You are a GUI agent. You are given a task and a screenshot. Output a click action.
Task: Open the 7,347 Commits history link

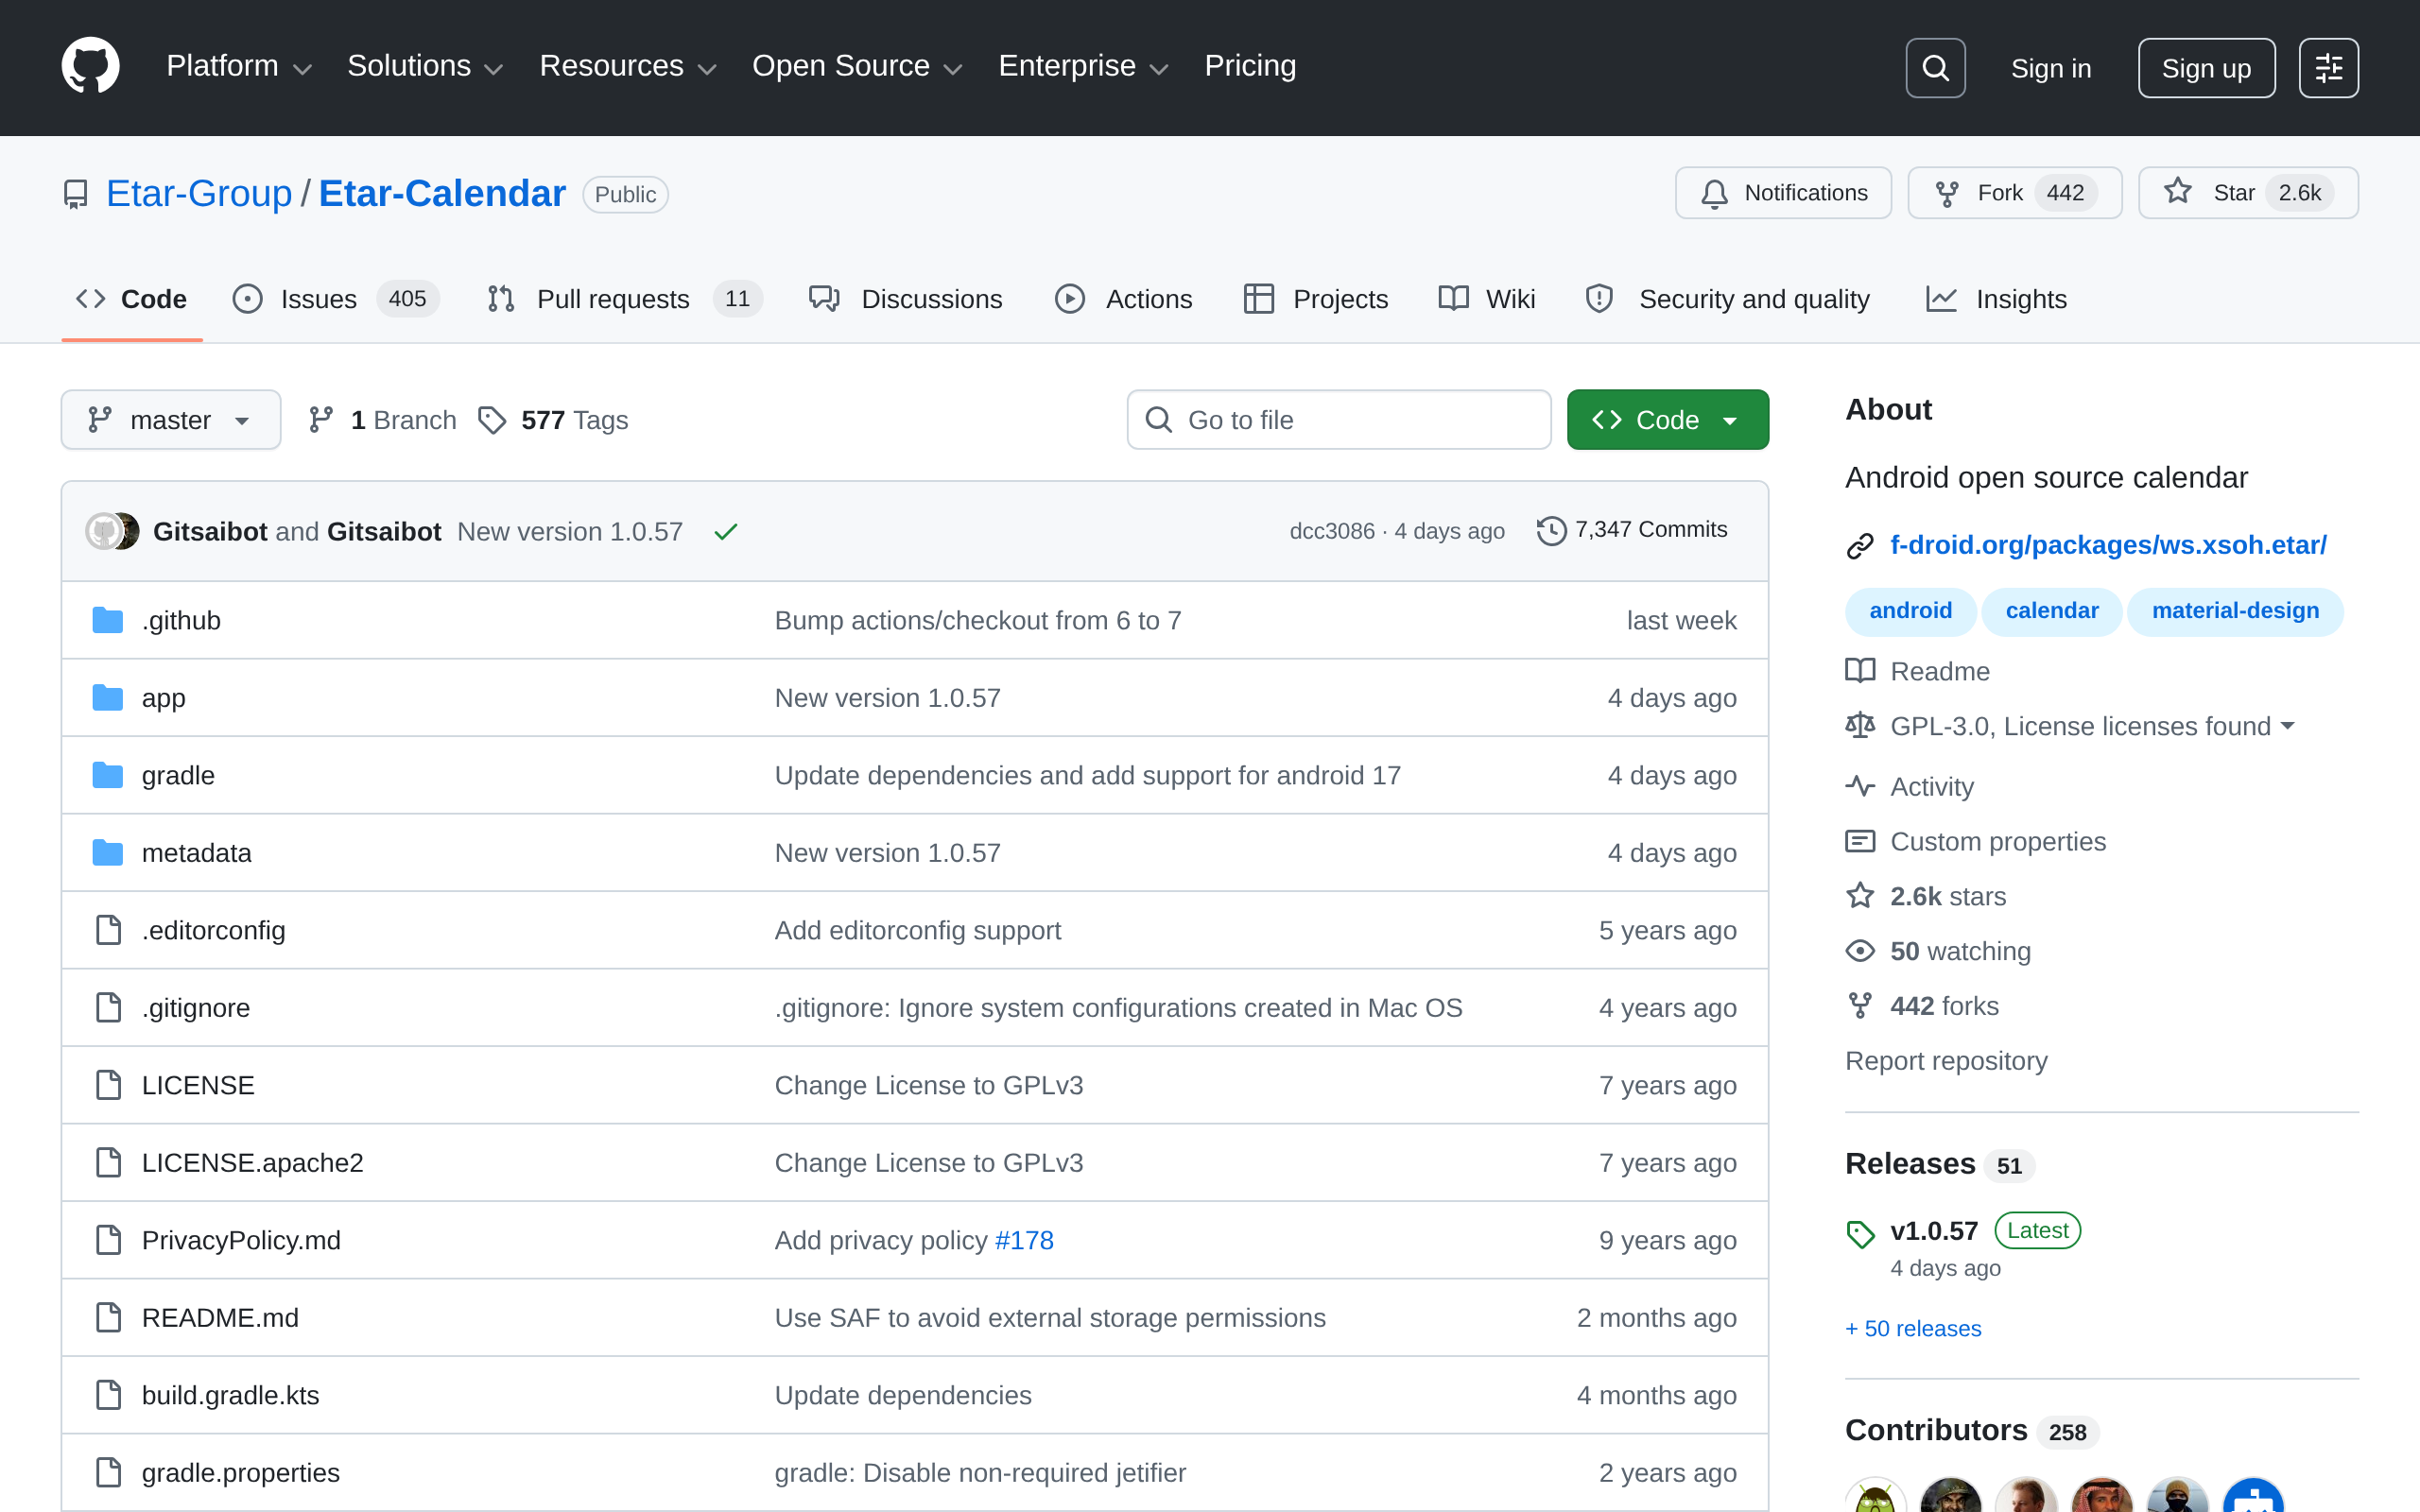pyautogui.click(x=1632, y=530)
